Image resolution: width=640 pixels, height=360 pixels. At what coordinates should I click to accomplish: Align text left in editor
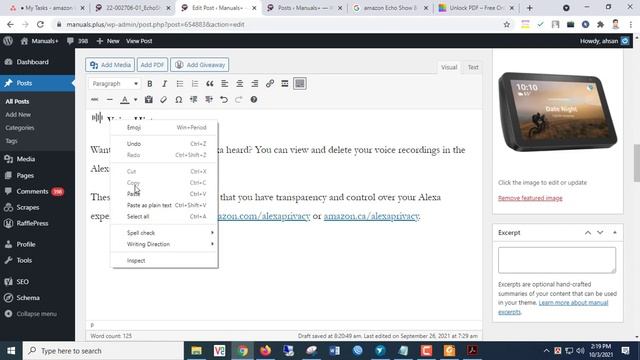[x=224, y=84]
